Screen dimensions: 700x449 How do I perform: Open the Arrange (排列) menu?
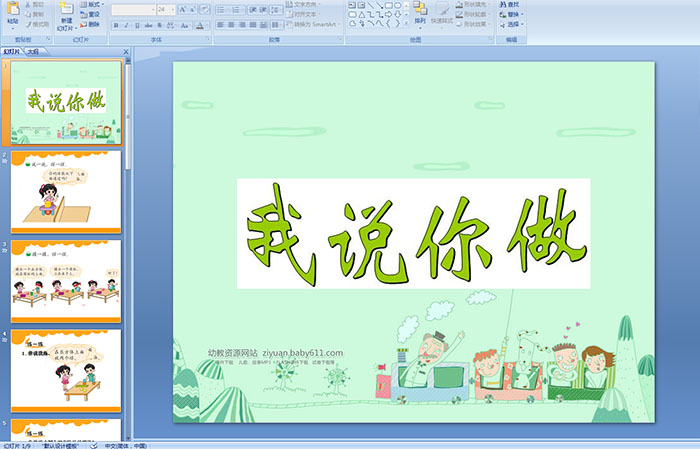420,13
